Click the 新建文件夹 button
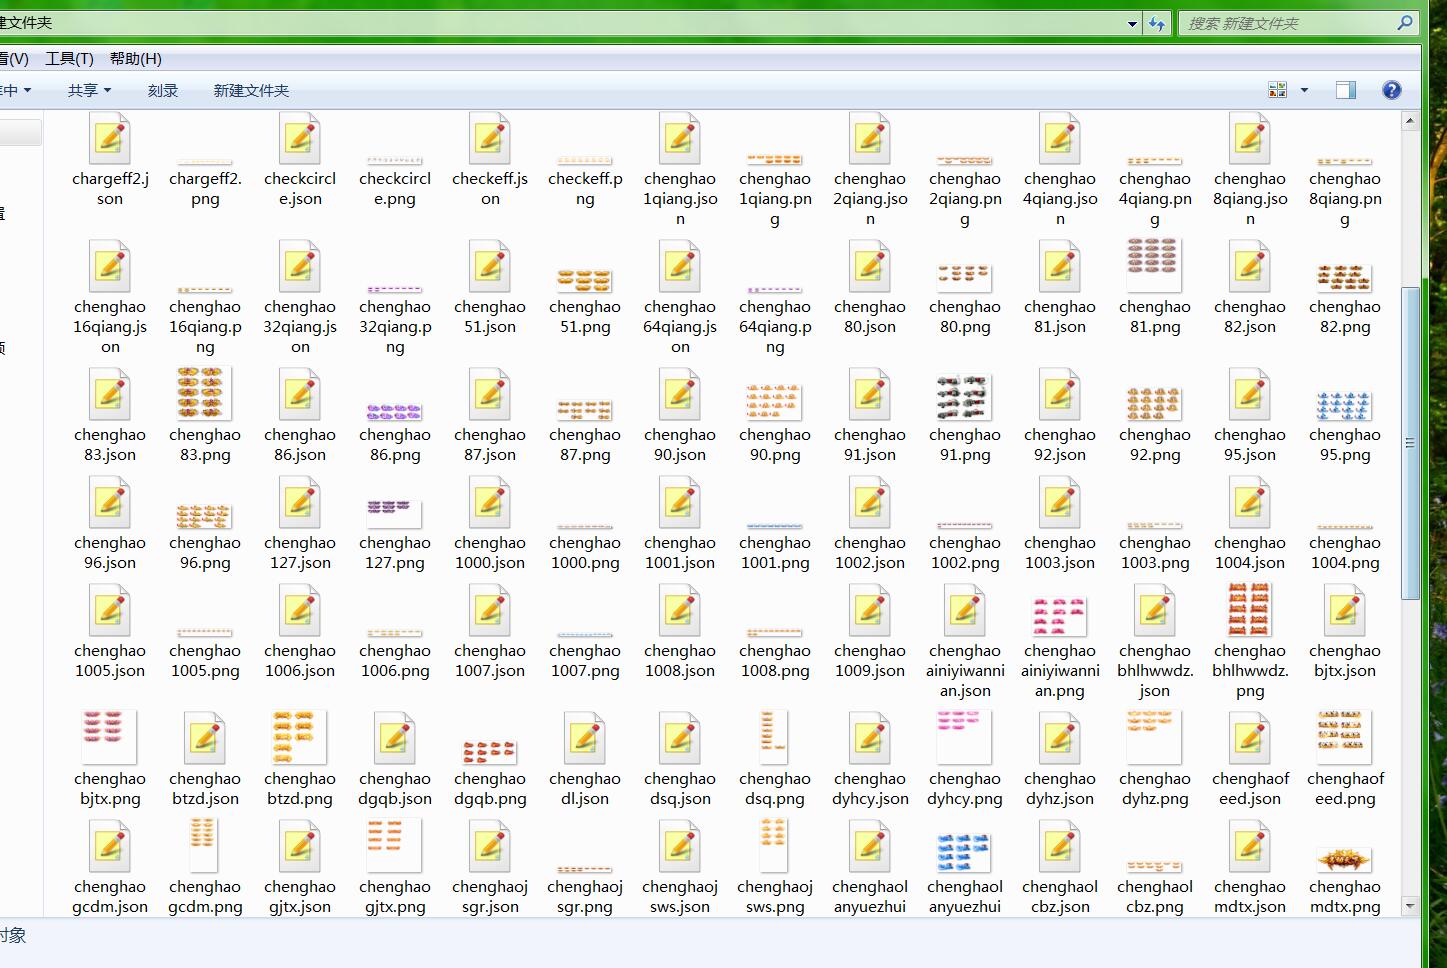The image size is (1447, 968). (251, 90)
